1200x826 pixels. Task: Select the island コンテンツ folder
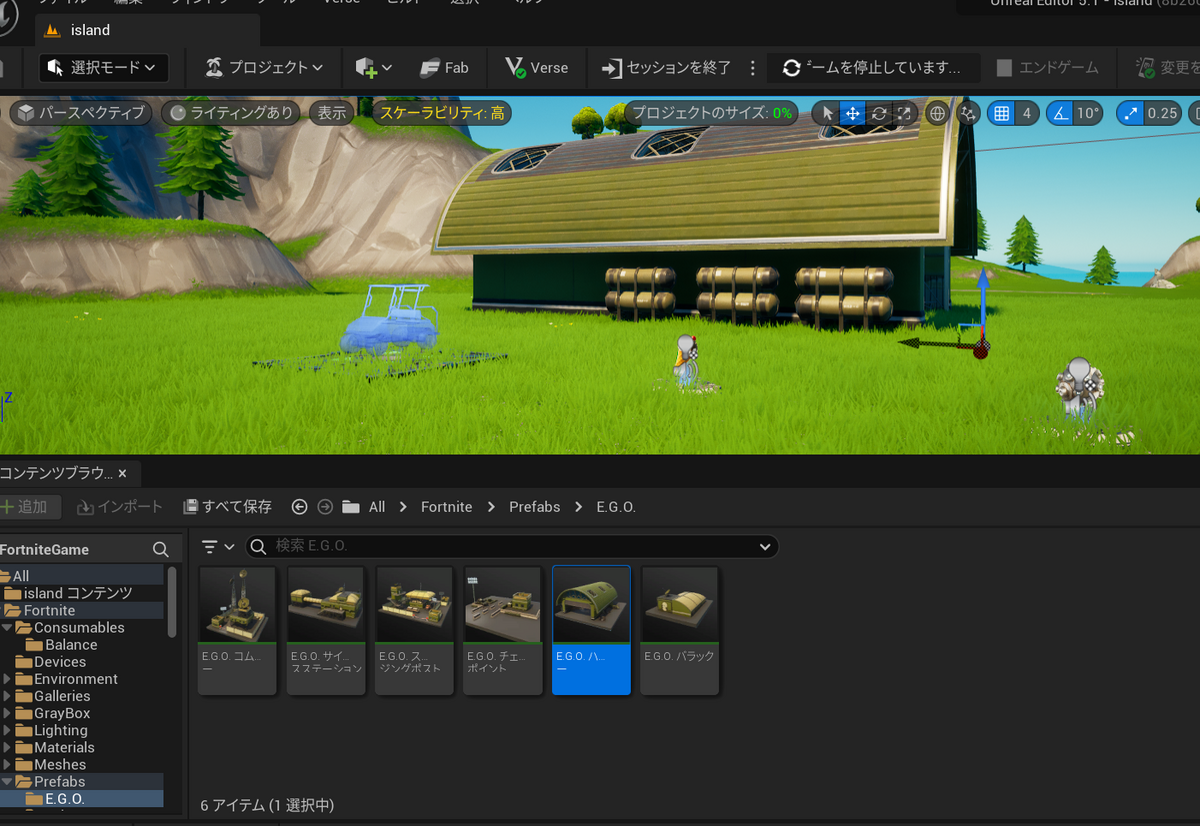(78, 593)
